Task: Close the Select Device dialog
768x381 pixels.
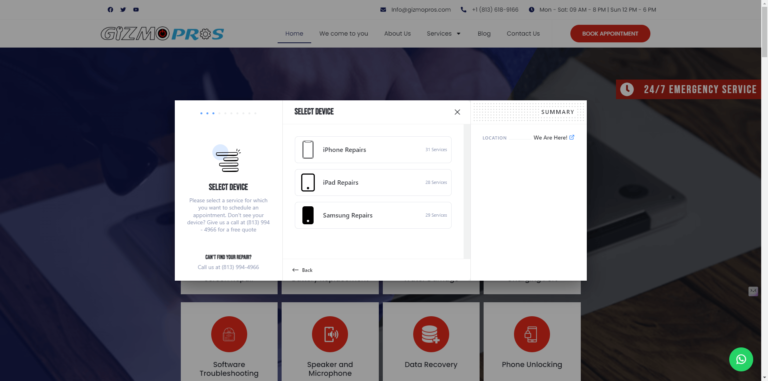Action: pos(457,112)
